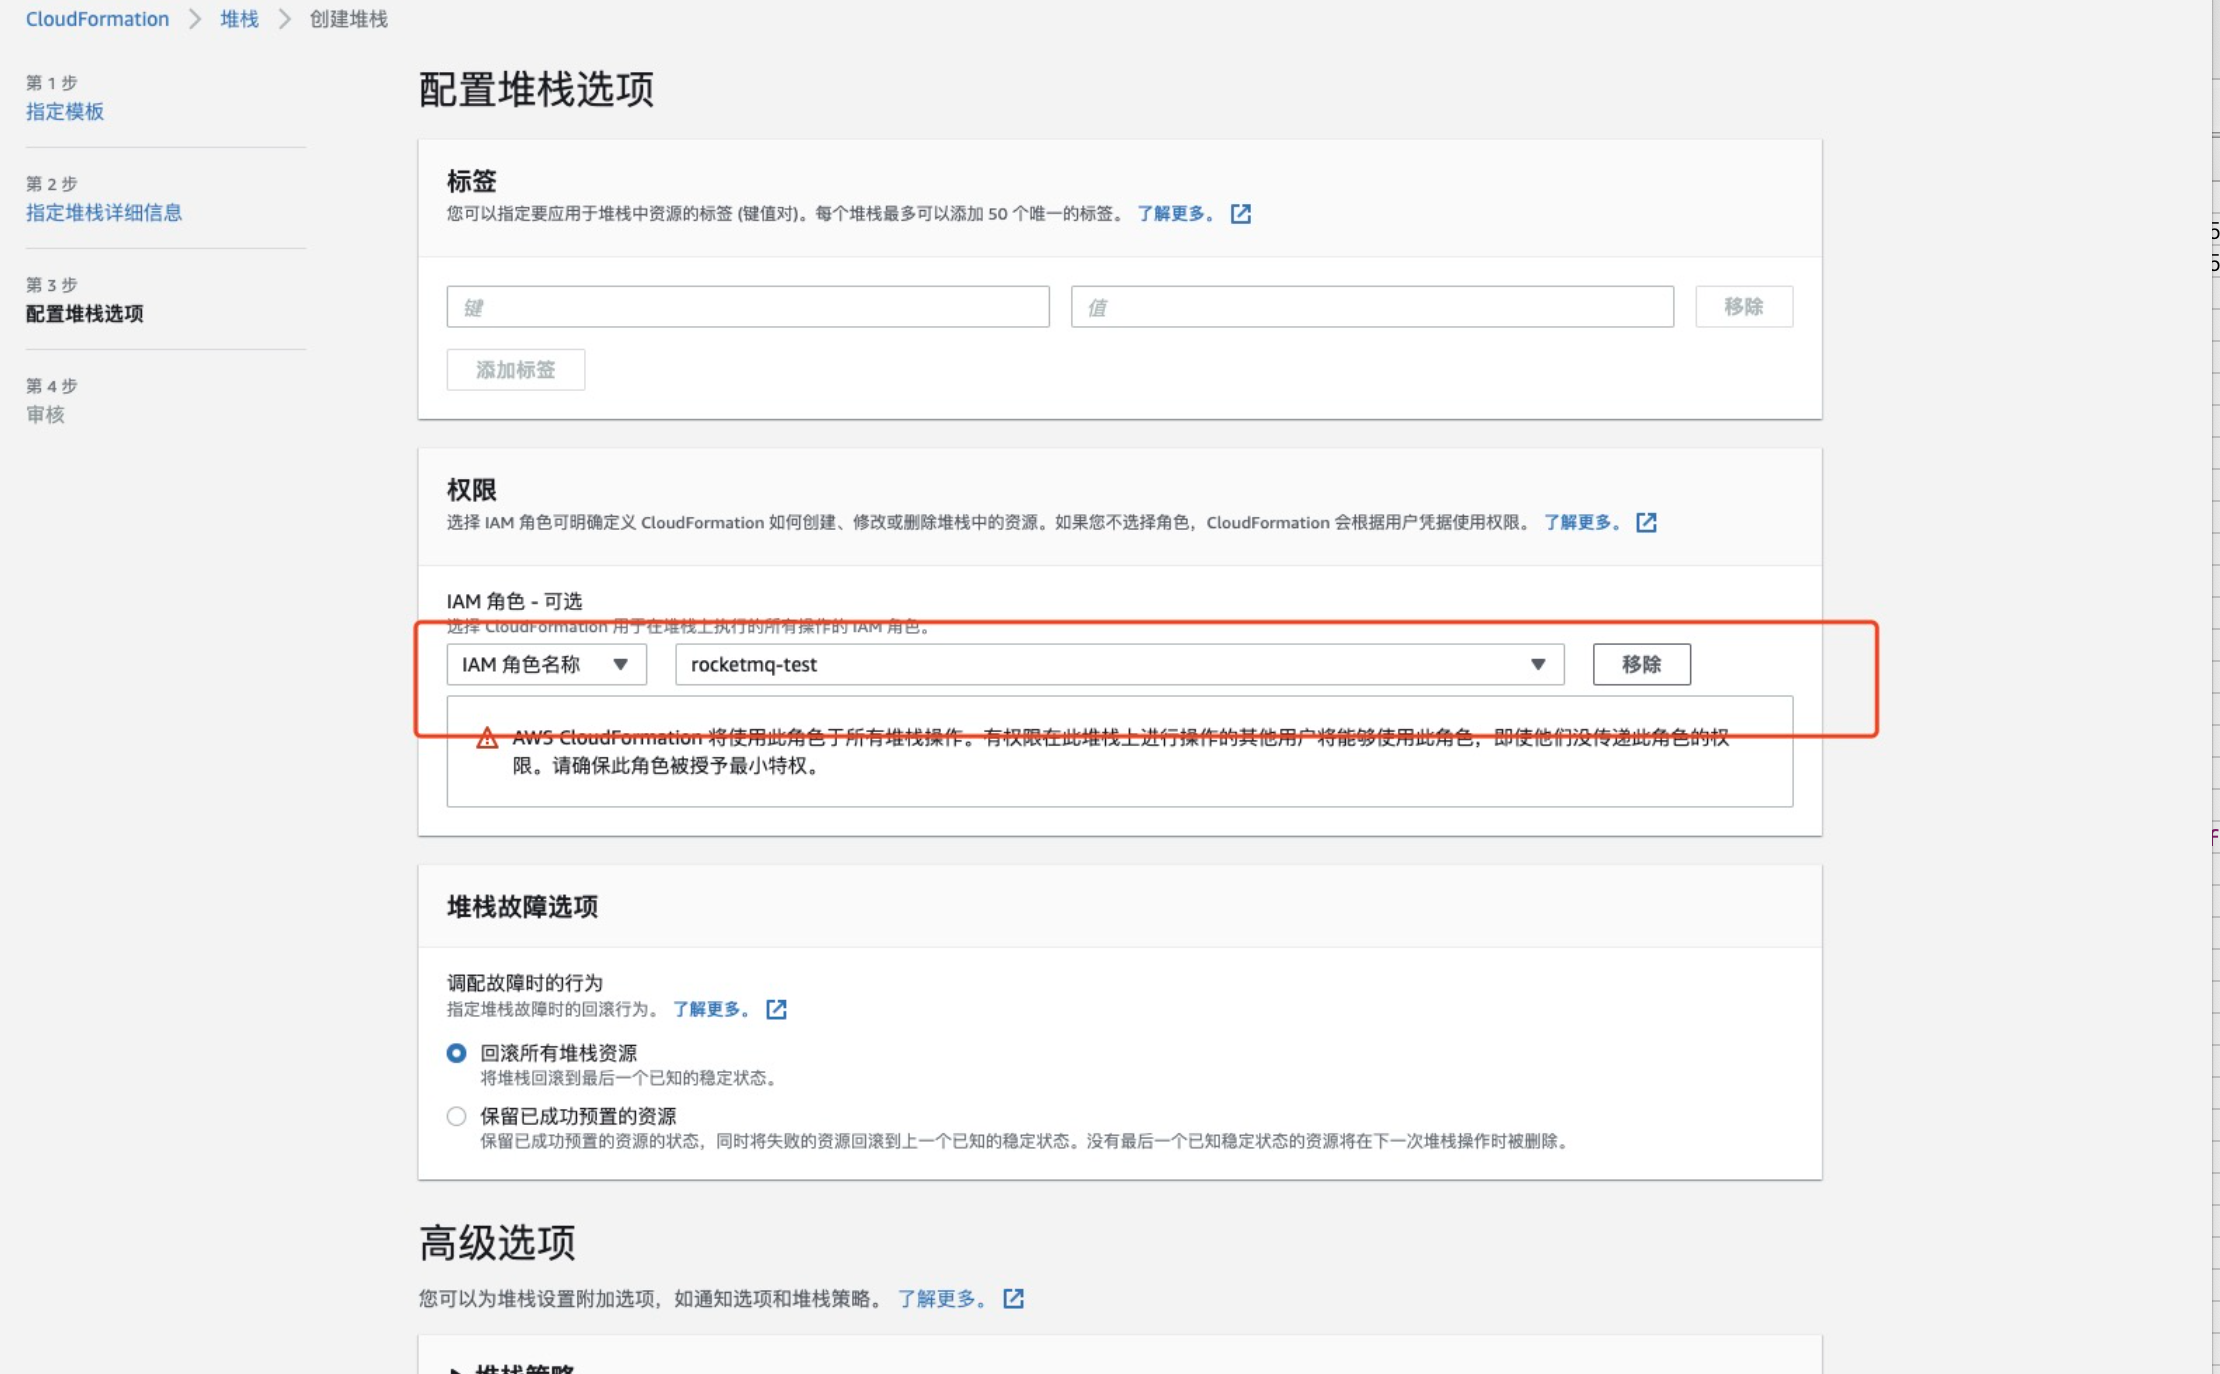Screen dimensions: 2220x1374
Task: Click the 键 tag key input field
Action: click(x=747, y=307)
